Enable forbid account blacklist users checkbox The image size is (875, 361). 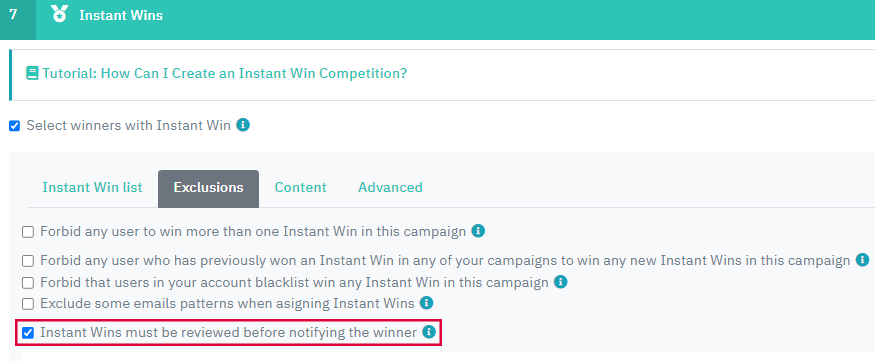(x=28, y=282)
